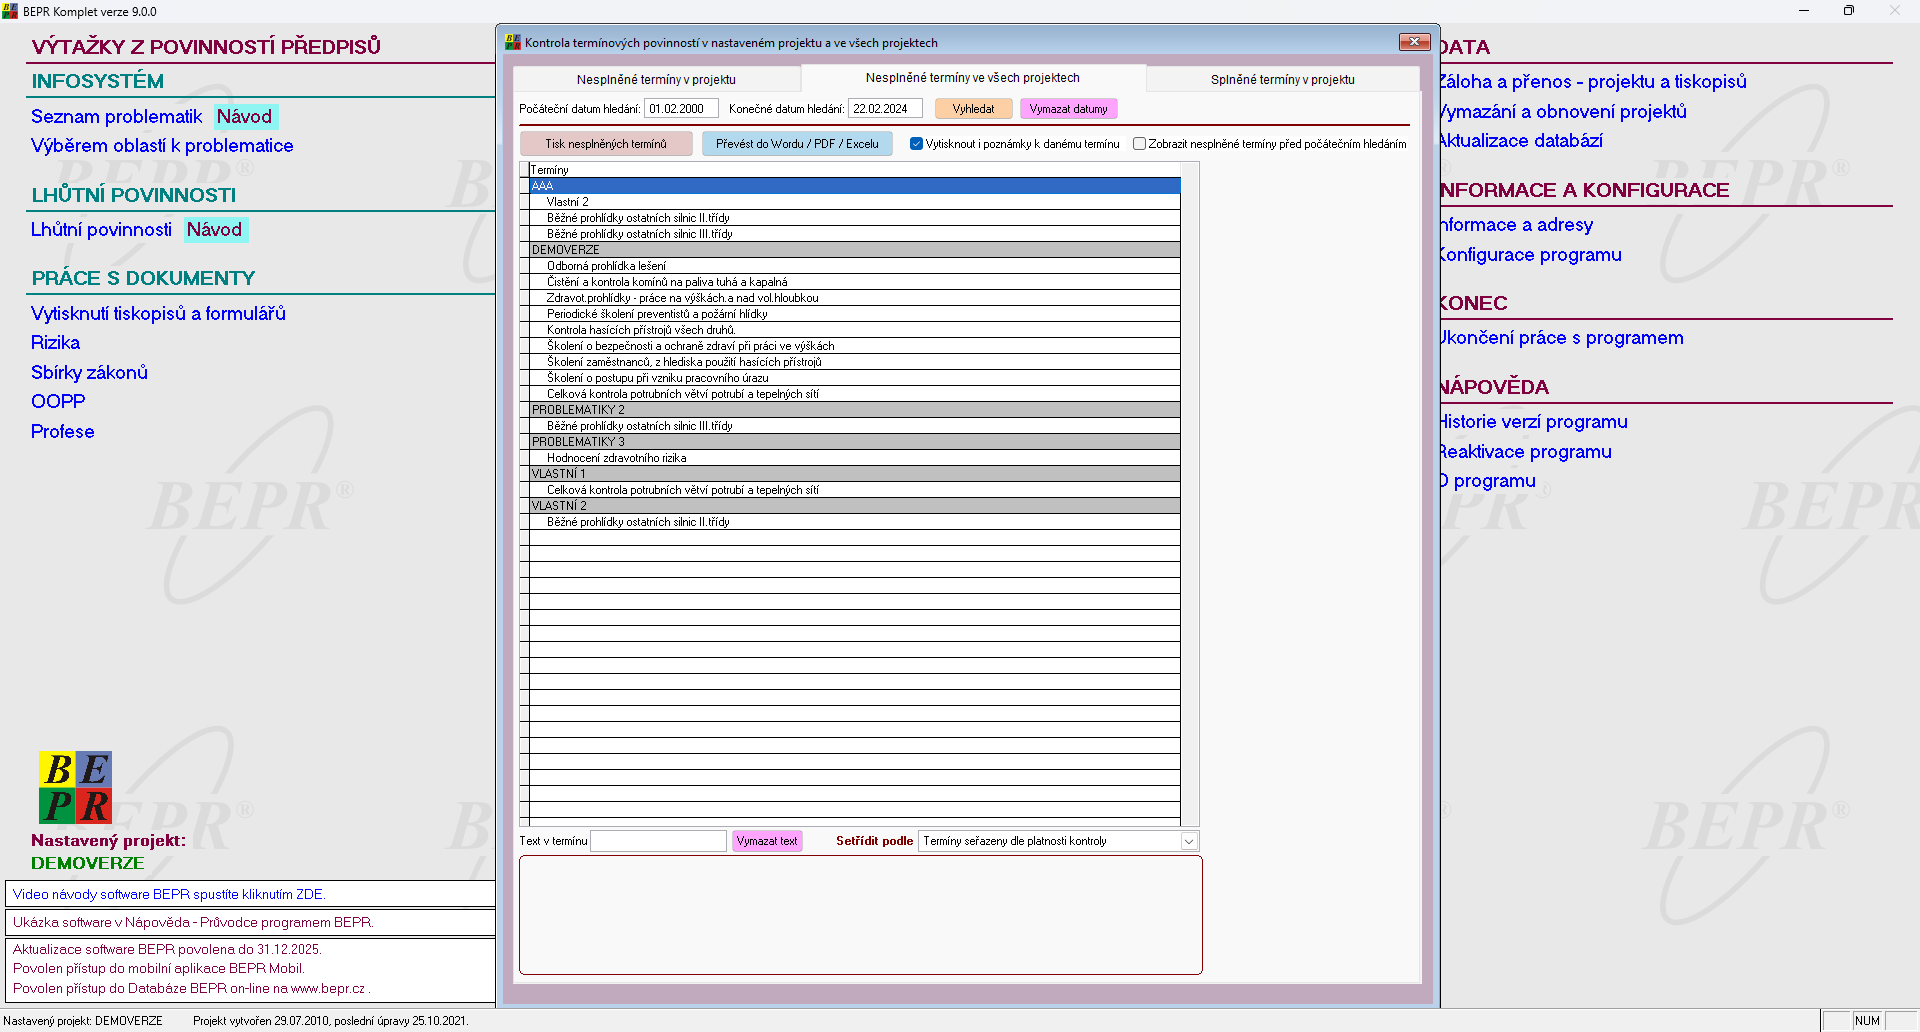1920x1032 pixels.
Task: Enable printing notes for each deadline checkbox
Action: click(916, 144)
